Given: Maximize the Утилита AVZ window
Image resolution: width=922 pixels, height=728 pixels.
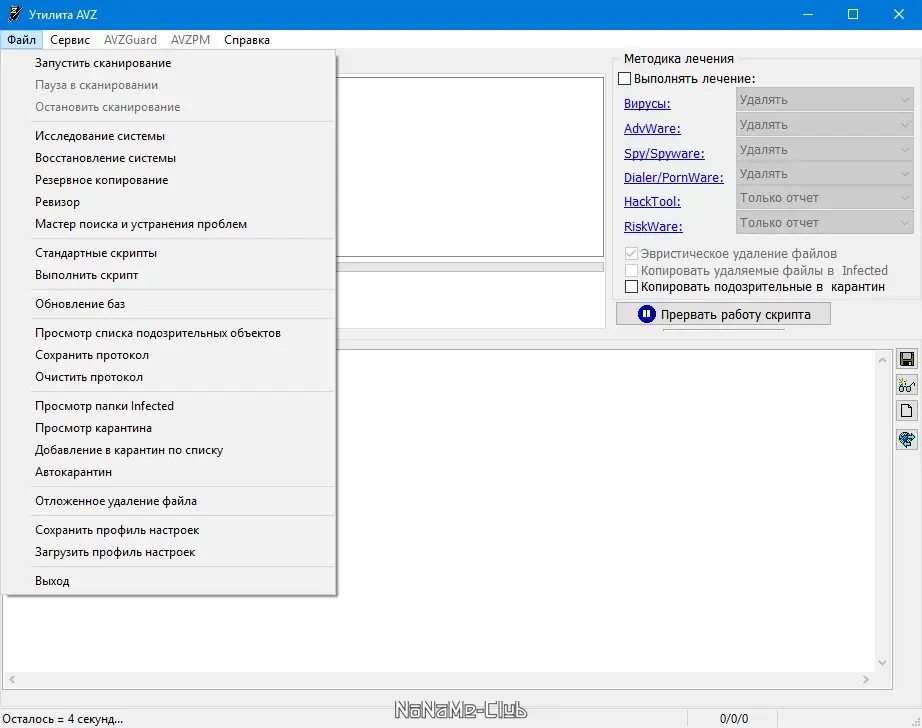Looking at the screenshot, I should (853, 14).
